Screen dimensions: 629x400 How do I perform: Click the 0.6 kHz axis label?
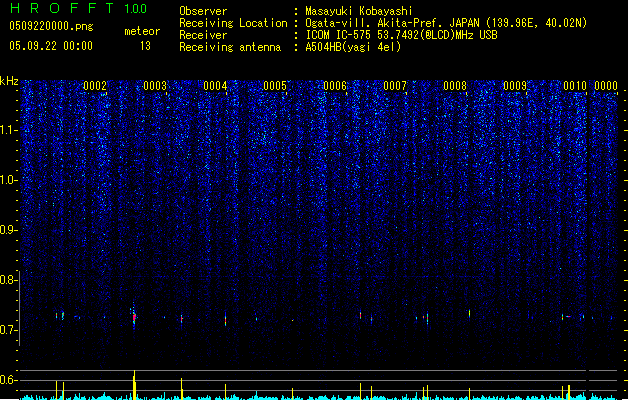(9, 380)
